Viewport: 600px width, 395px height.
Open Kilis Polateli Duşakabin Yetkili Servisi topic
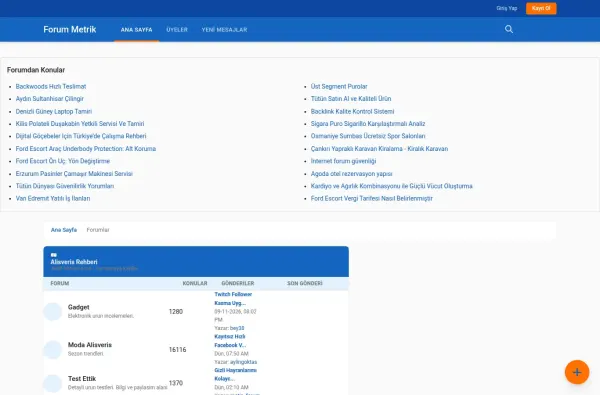pos(80,124)
